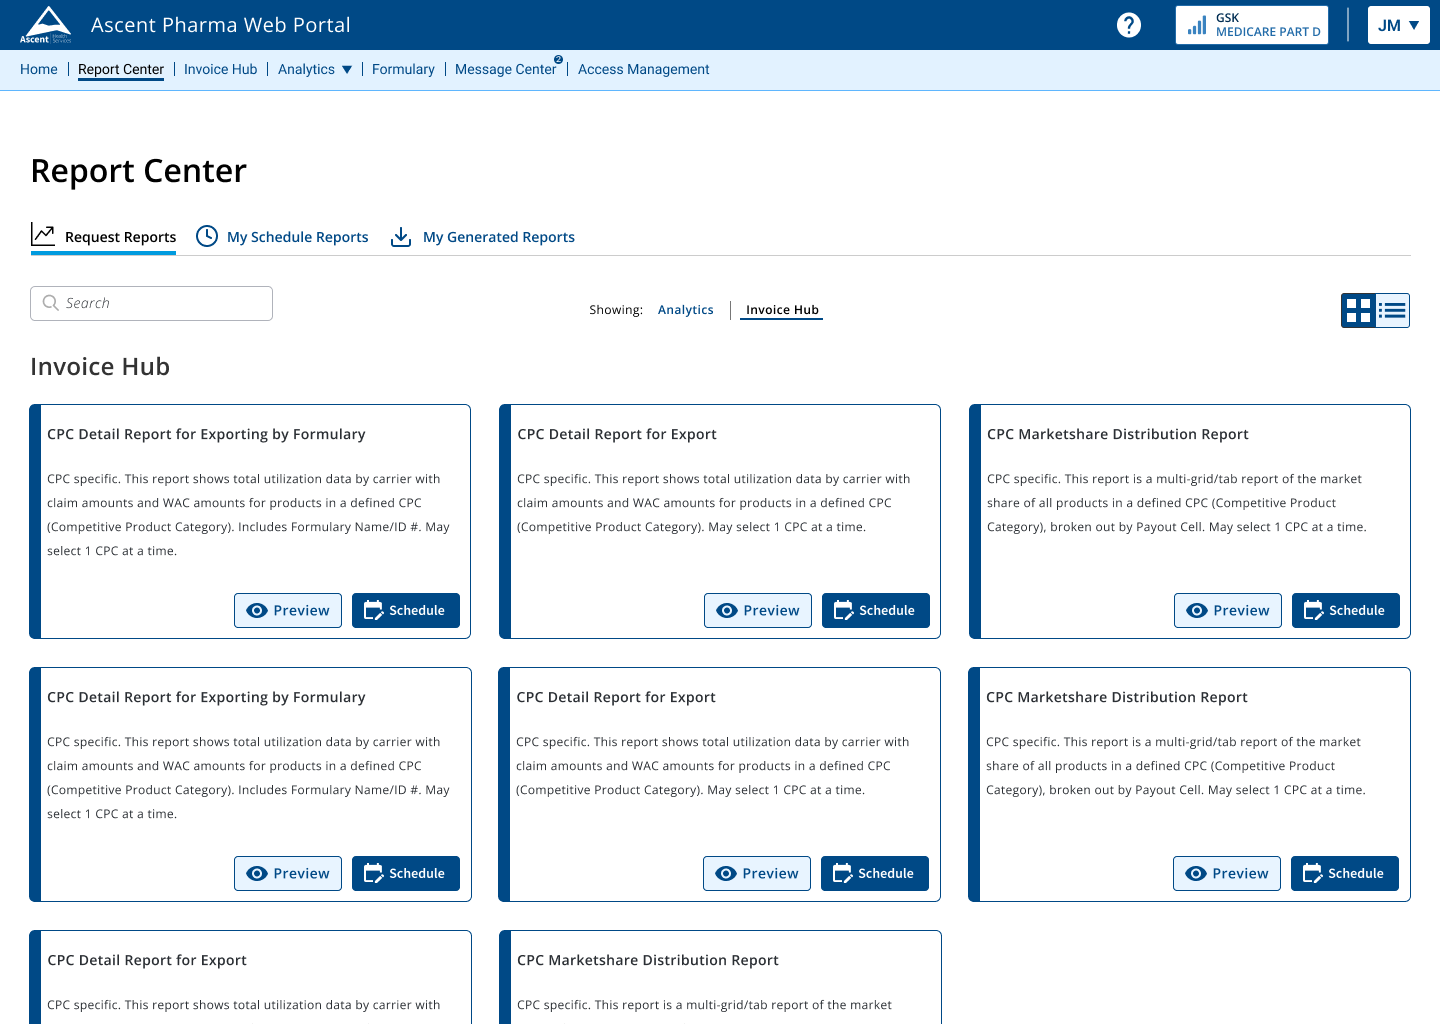Switch to list view layout
The height and width of the screenshot is (1024, 1440).
click(x=1393, y=311)
